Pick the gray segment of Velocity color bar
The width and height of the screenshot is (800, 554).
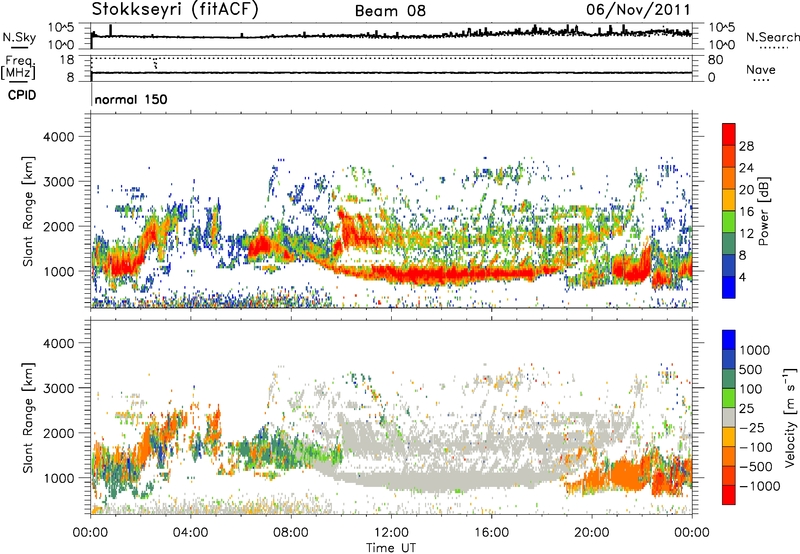tap(729, 417)
